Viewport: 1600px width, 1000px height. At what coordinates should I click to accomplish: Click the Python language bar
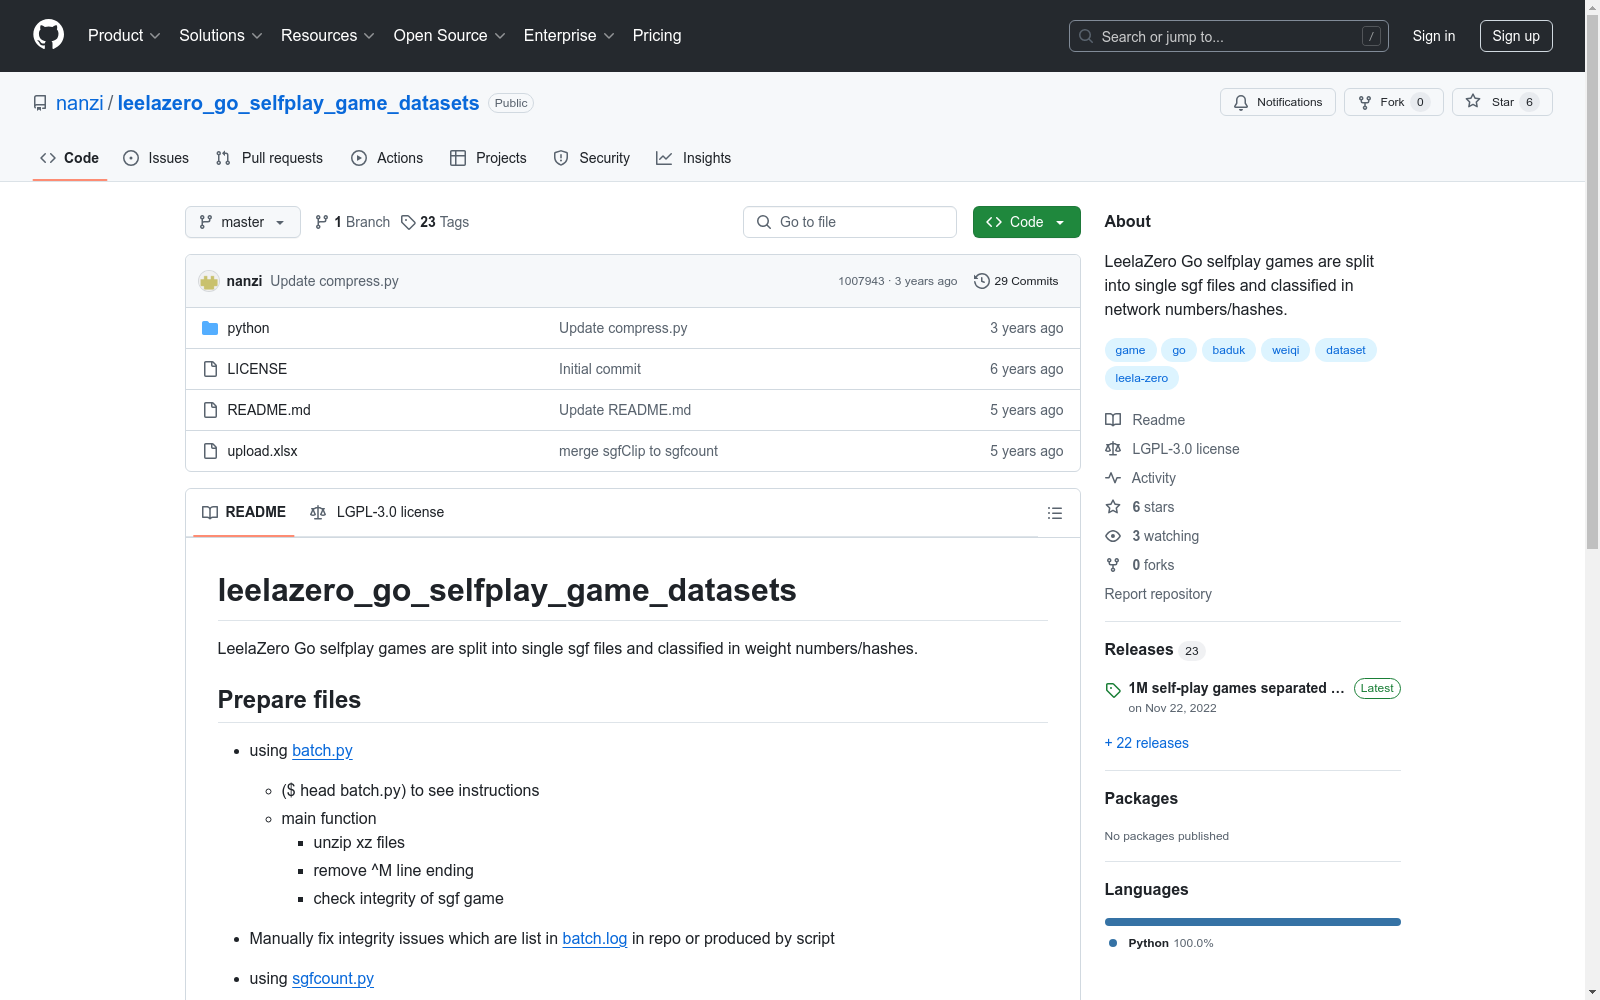pos(1253,922)
